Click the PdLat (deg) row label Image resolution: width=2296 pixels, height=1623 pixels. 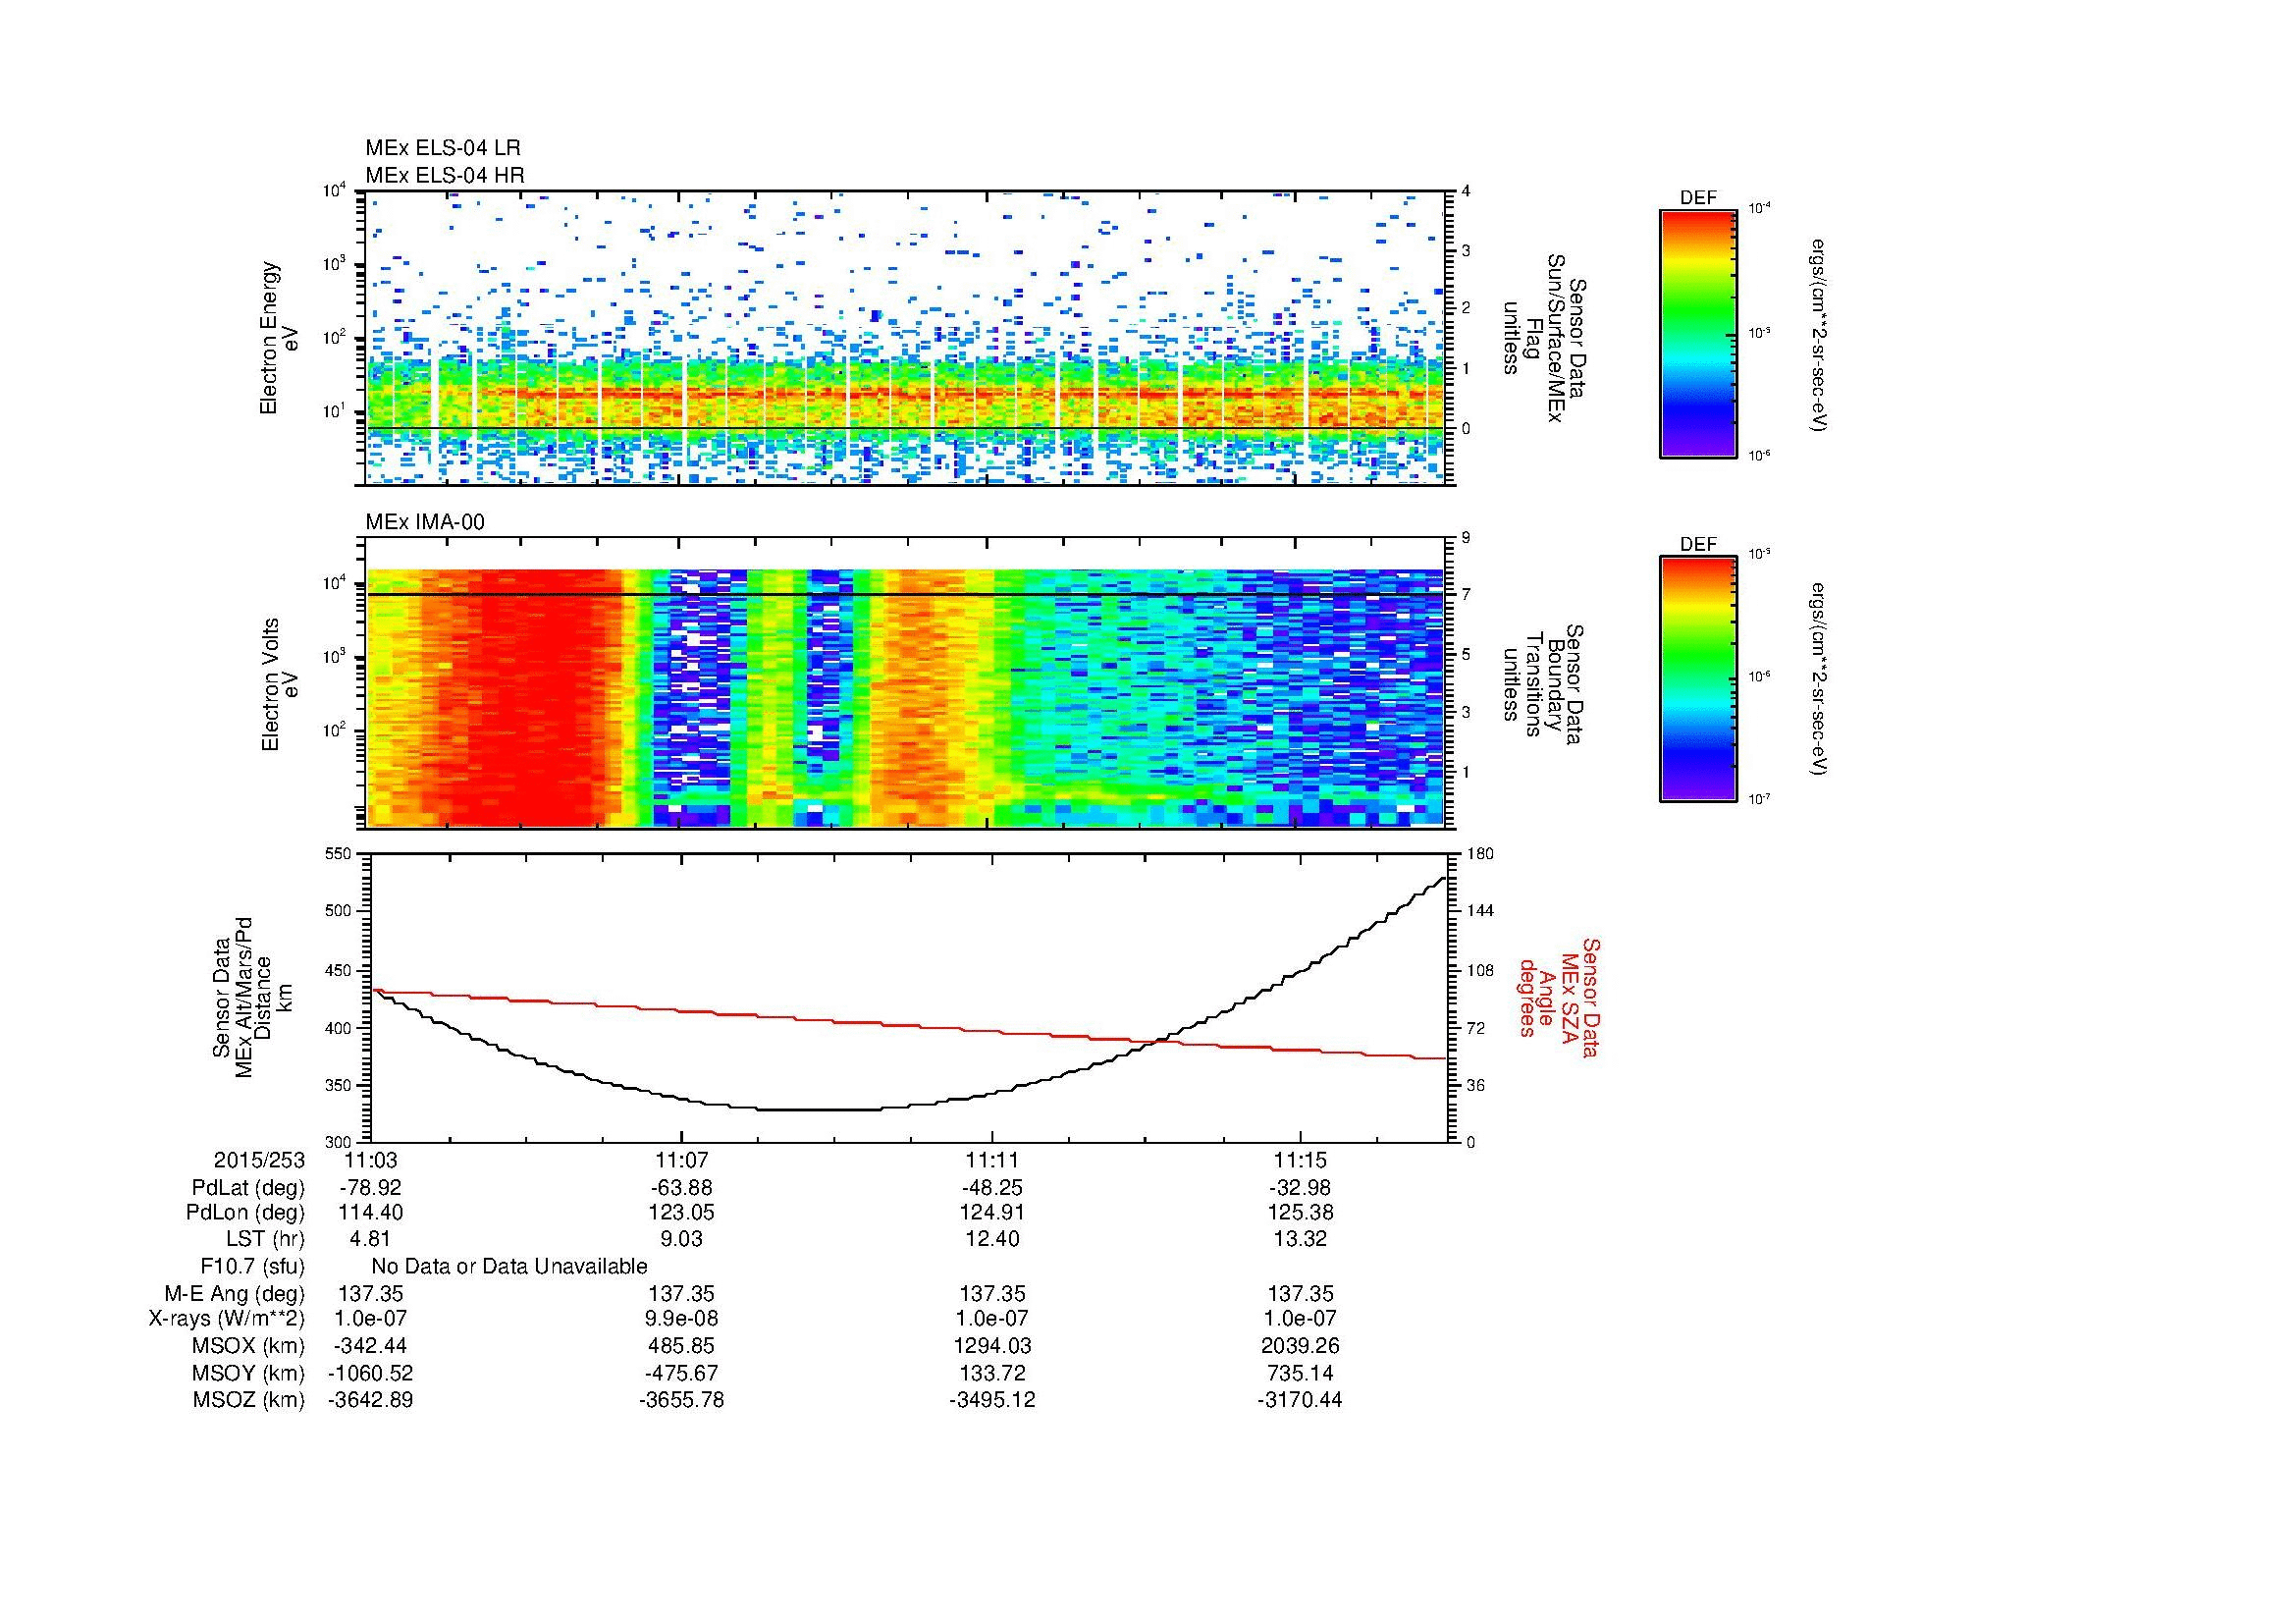pos(248,1188)
